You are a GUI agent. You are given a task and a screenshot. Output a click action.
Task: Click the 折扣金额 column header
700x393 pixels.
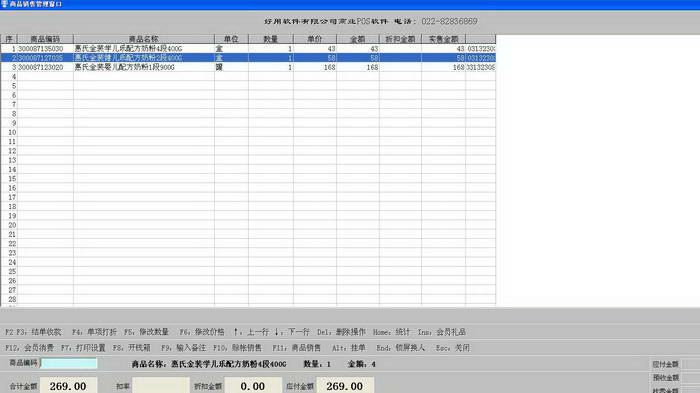[x=400, y=39]
